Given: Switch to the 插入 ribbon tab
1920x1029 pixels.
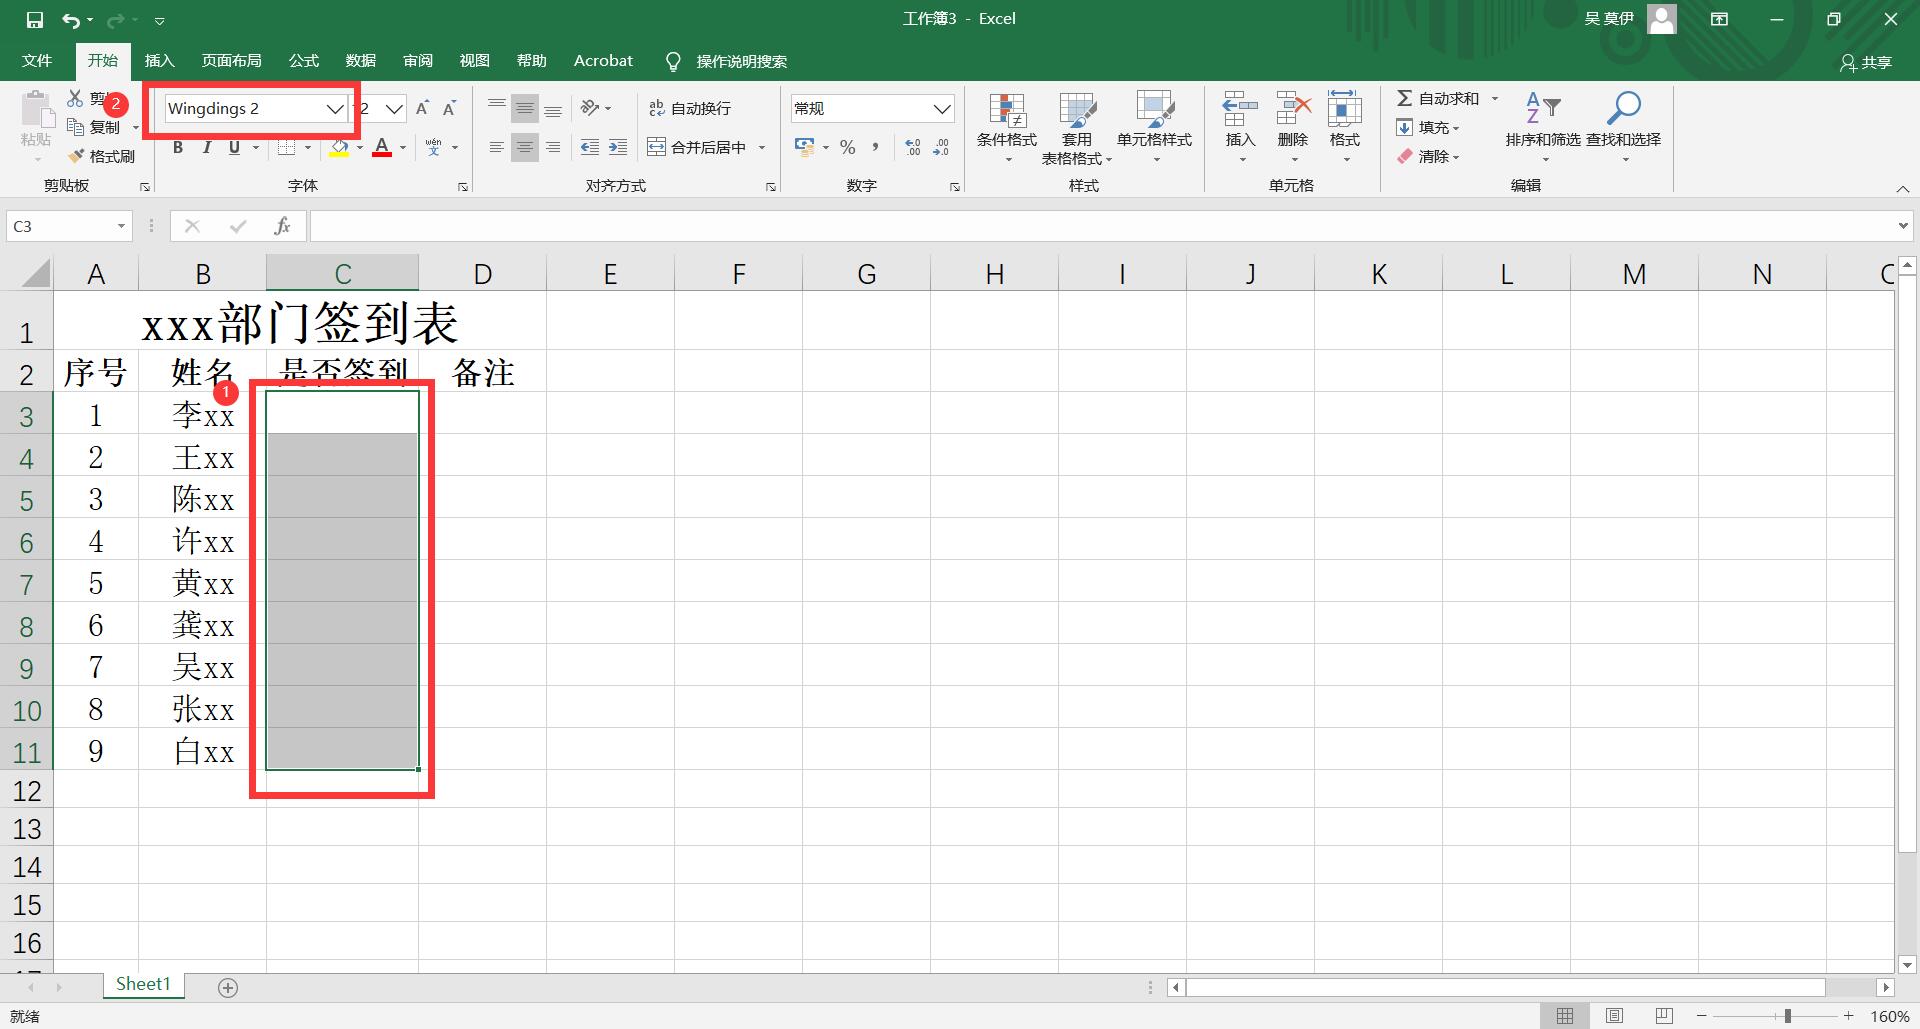Looking at the screenshot, I should tap(159, 61).
